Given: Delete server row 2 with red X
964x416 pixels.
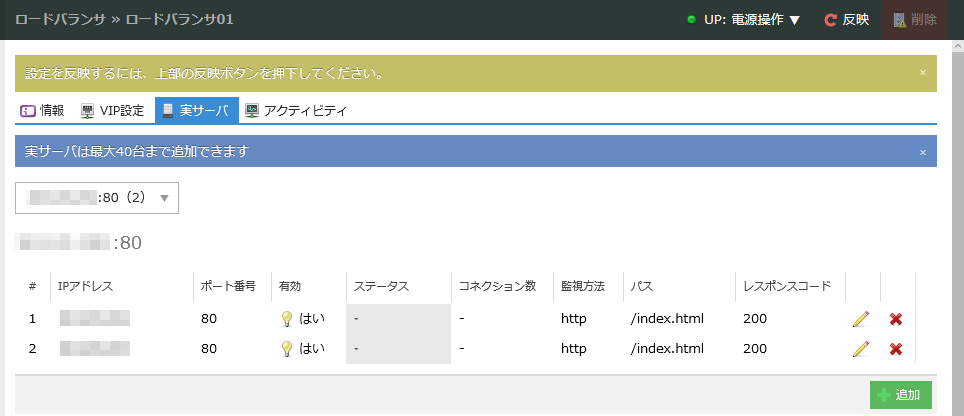Looking at the screenshot, I should tap(896, 349).
